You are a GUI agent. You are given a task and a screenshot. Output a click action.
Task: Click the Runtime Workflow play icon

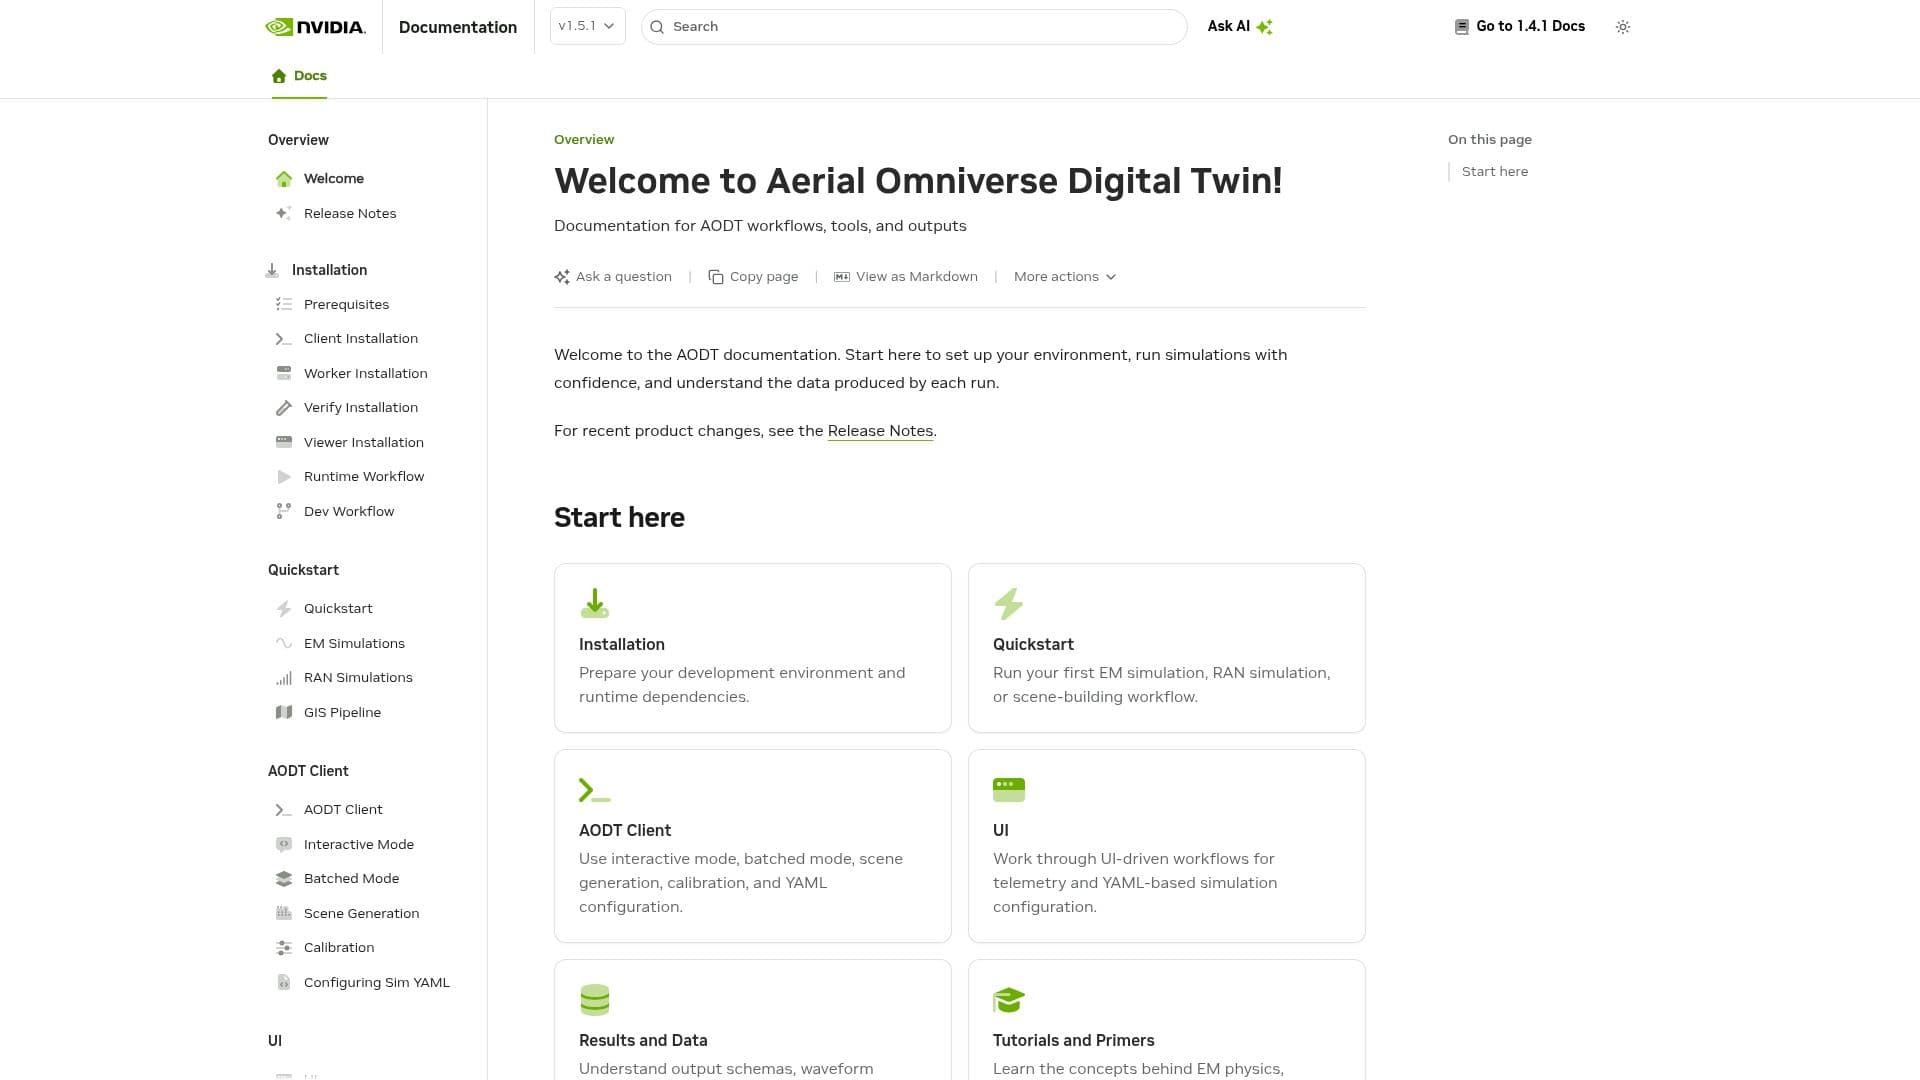click(284, 477)
